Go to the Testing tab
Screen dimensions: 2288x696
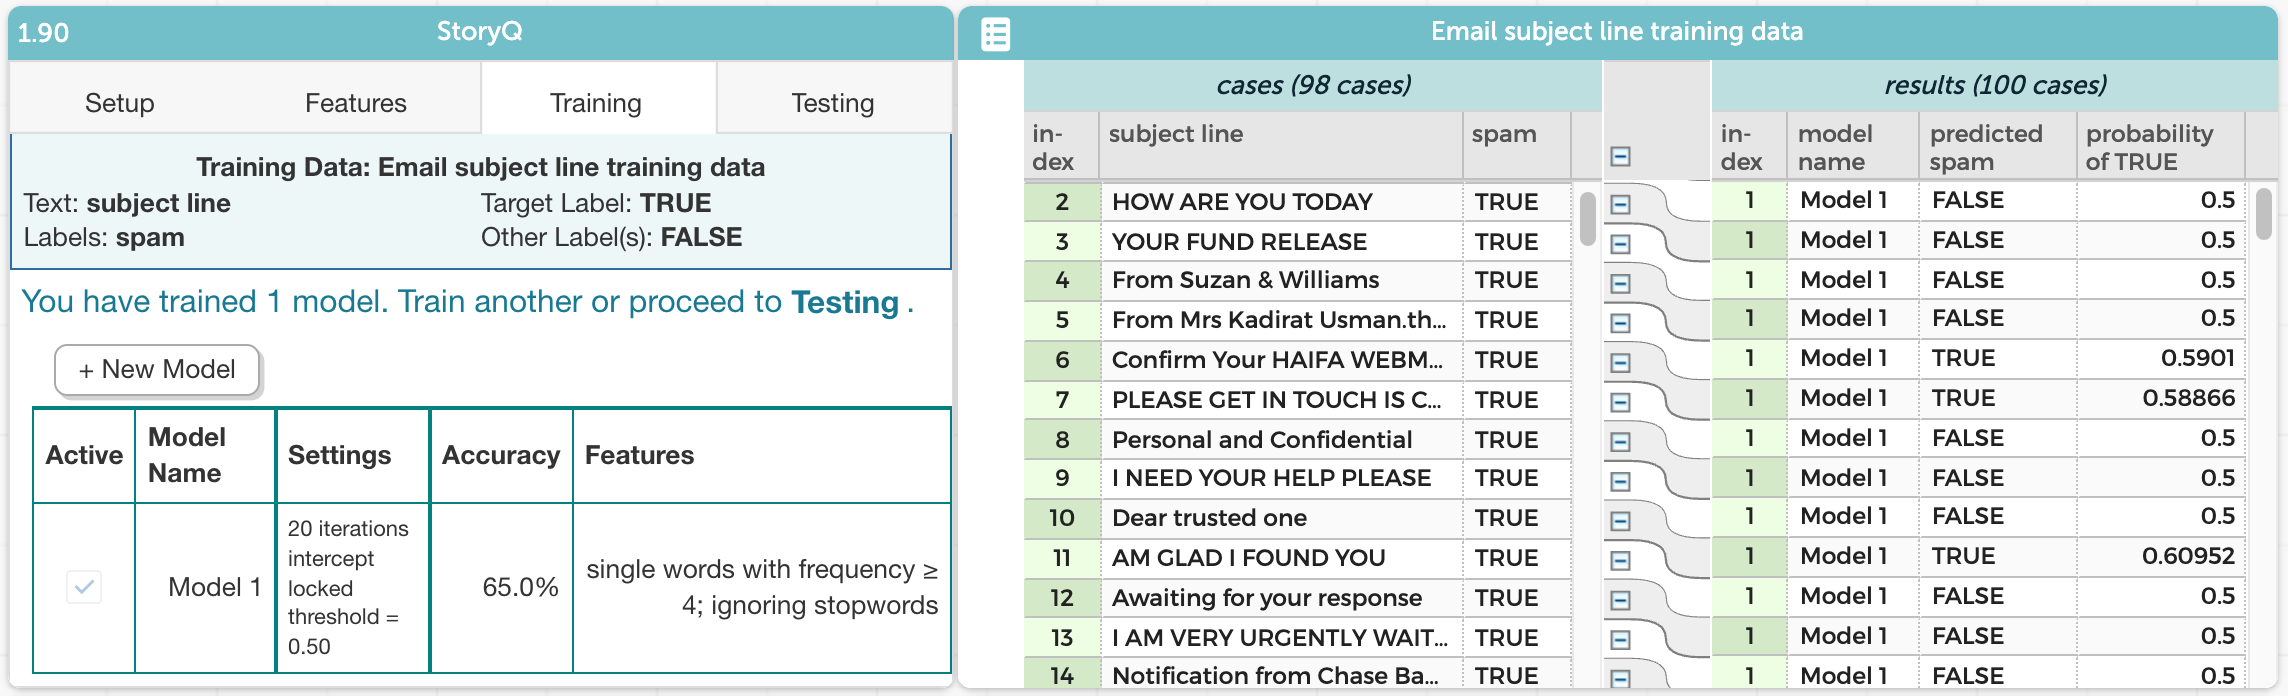point(833,103)
